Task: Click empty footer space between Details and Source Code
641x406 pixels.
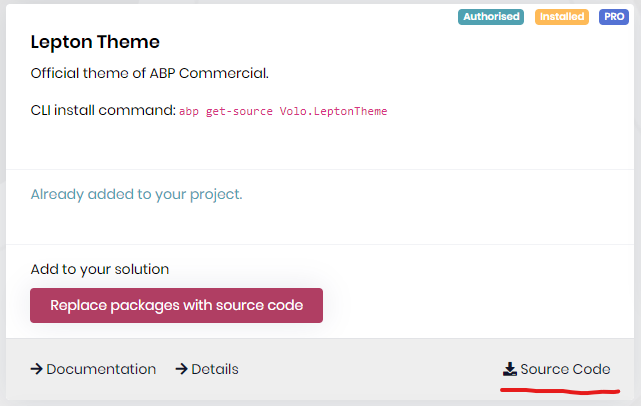Action: (370, 370)
